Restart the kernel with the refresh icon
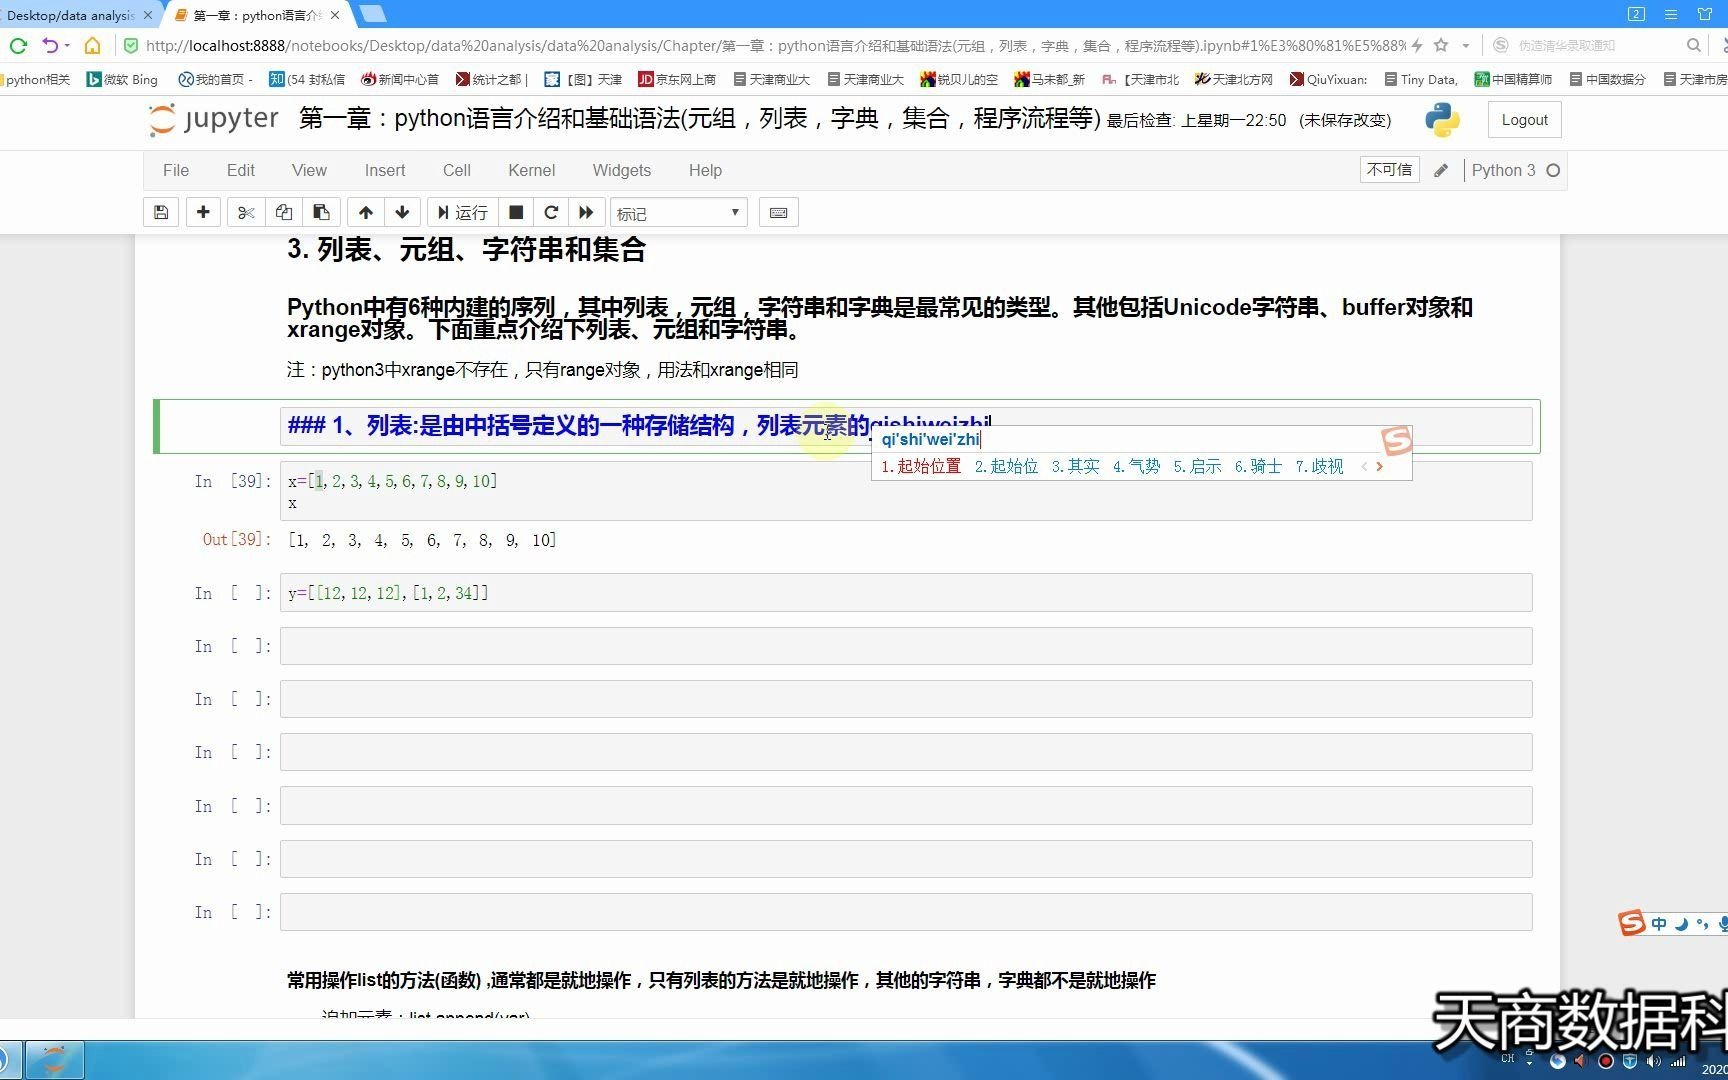This screenshot has height=1080, width=1728. coord(551,212)
